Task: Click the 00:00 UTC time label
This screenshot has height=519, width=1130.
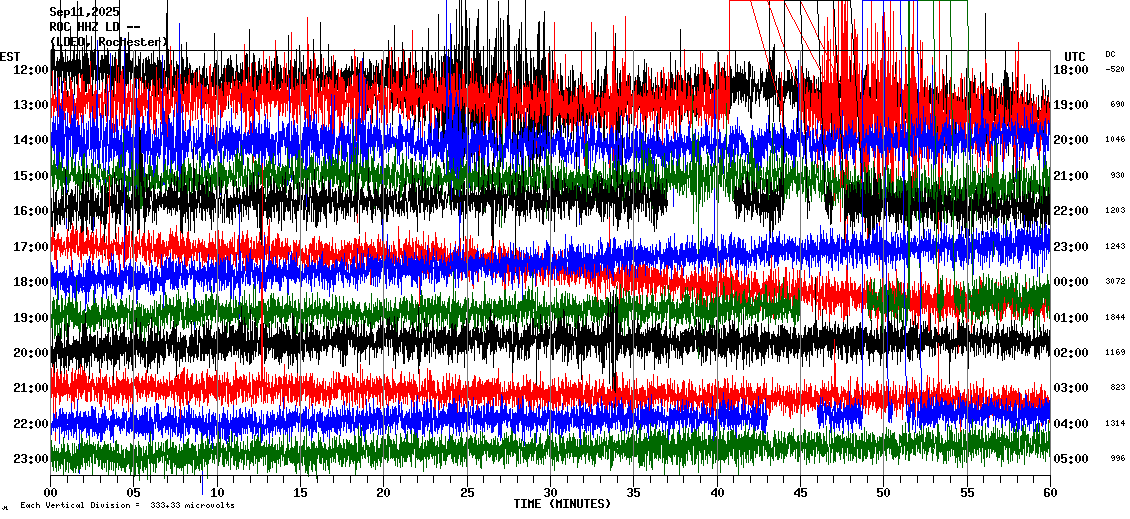Action: pos(1073,282)
